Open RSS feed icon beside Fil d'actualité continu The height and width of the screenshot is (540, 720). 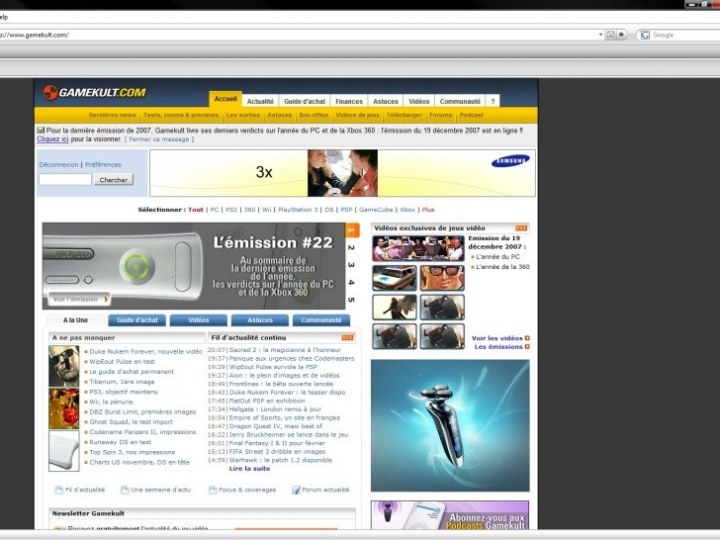pos(348,338)
